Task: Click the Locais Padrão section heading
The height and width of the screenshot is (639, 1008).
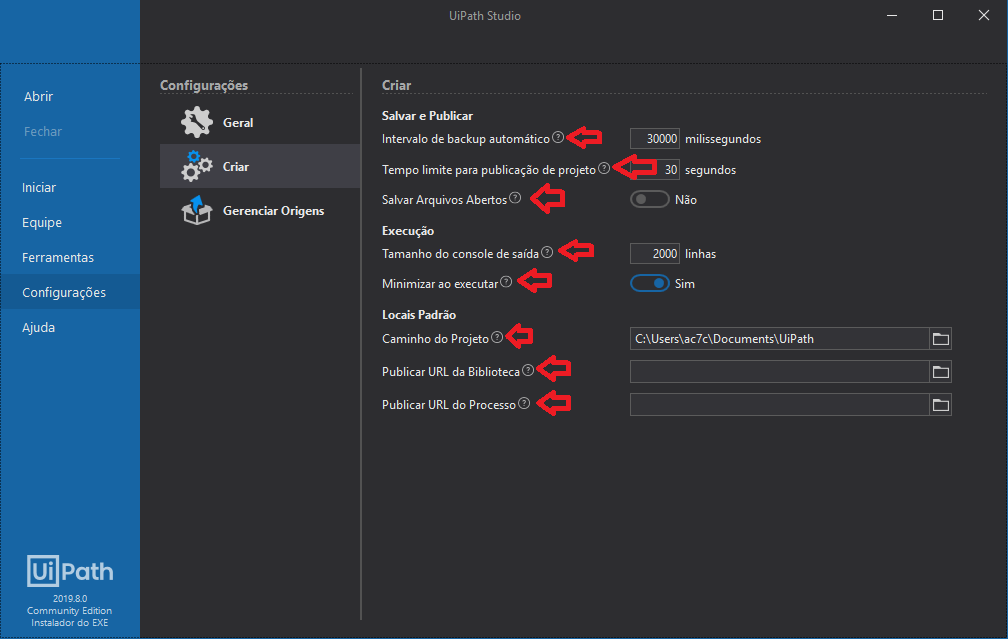Action: pos(418,315)
